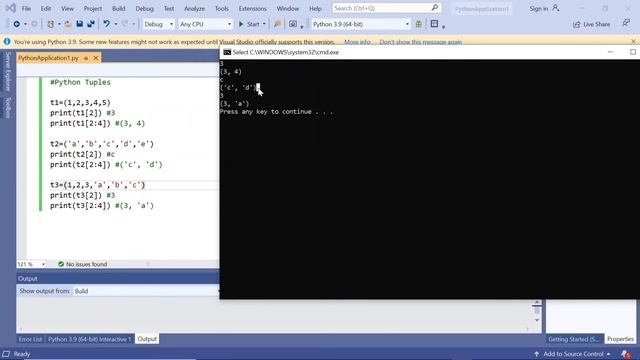
Task: Click the toolbar icon just right of Find in Files
Action: (x=293, y=24)
